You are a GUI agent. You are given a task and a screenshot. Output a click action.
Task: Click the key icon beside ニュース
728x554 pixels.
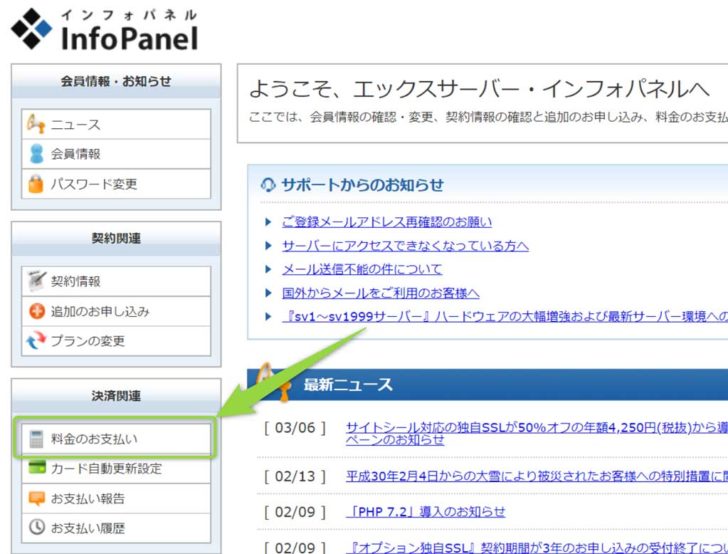35,125
